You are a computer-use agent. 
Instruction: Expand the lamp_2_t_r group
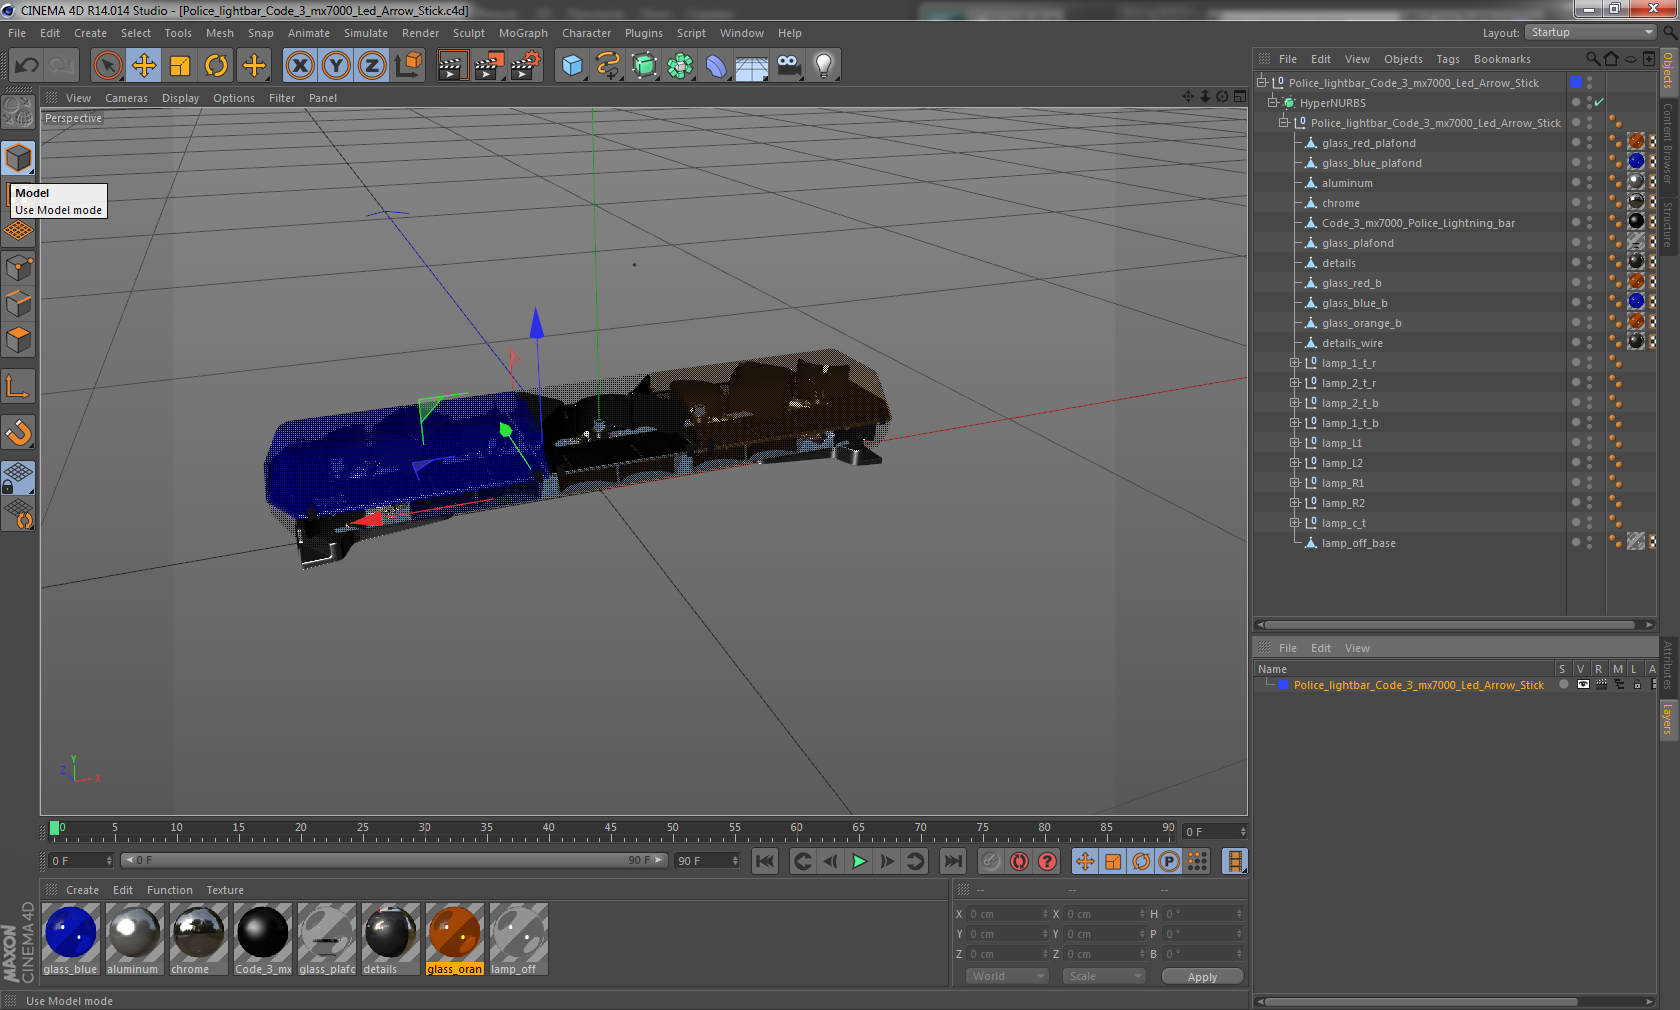[x=1294, y=383]
